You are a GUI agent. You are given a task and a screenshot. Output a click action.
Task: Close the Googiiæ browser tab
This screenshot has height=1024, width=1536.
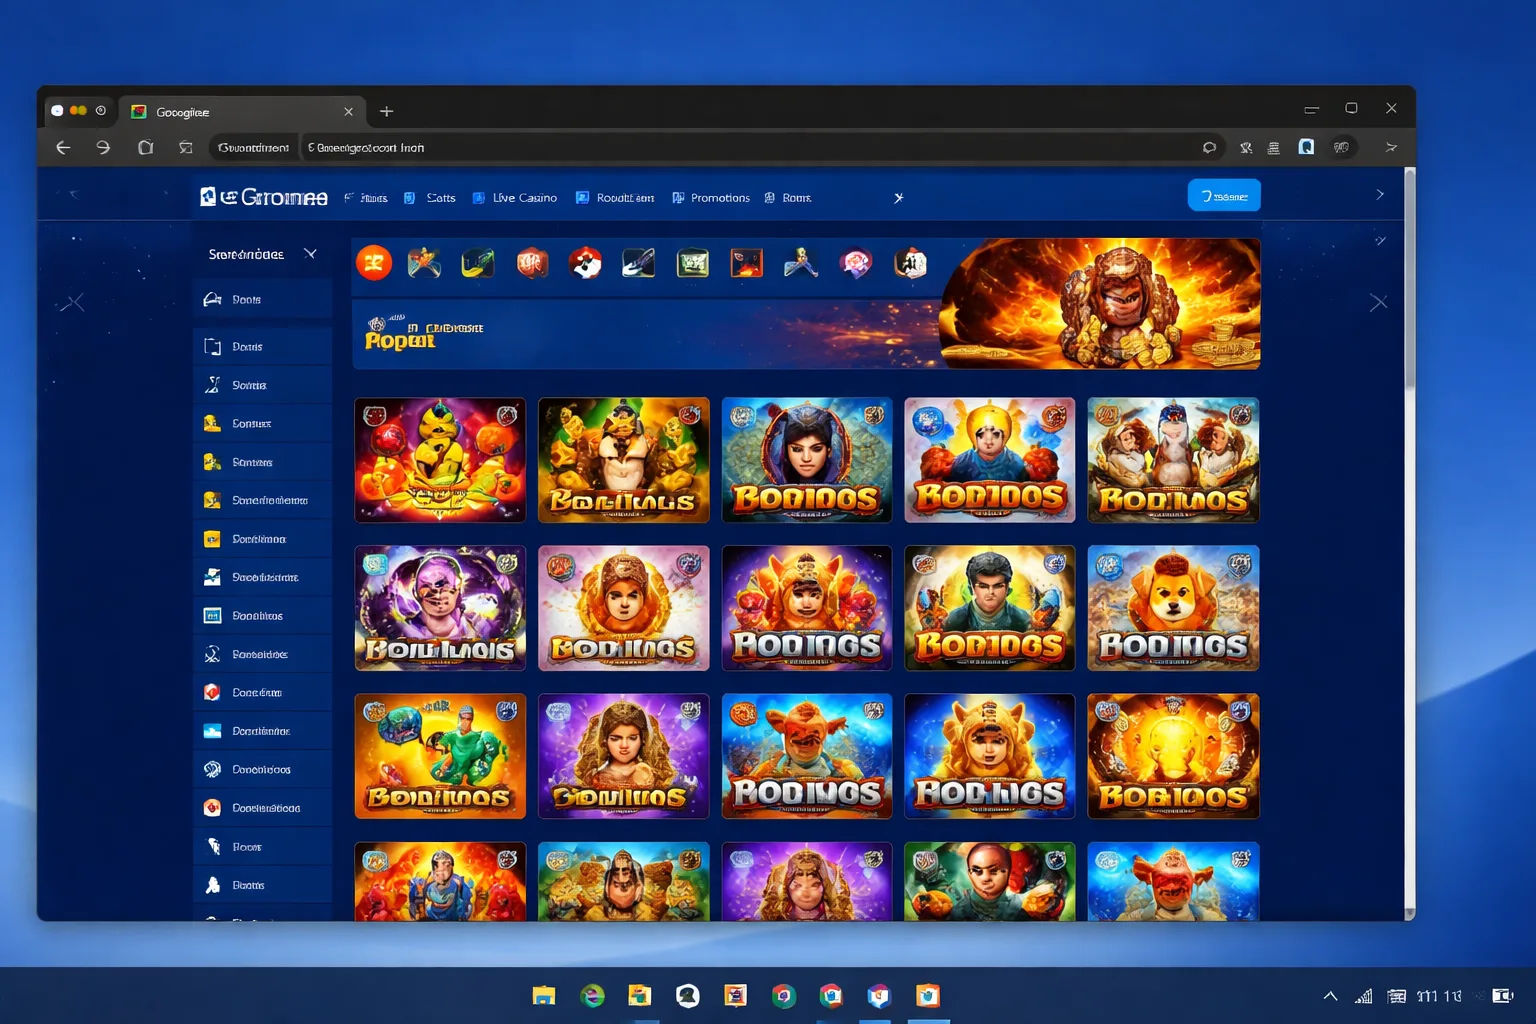[x=348, y=112]
